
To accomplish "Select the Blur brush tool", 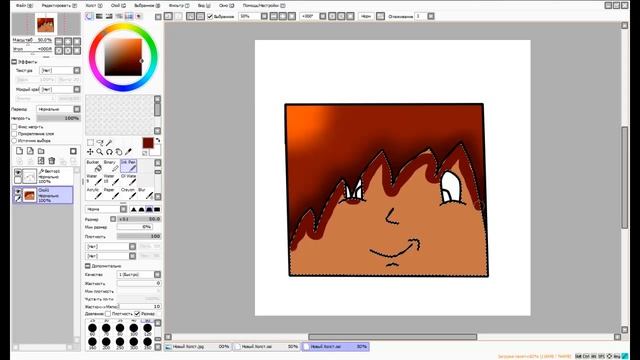I will pos(145,193).
